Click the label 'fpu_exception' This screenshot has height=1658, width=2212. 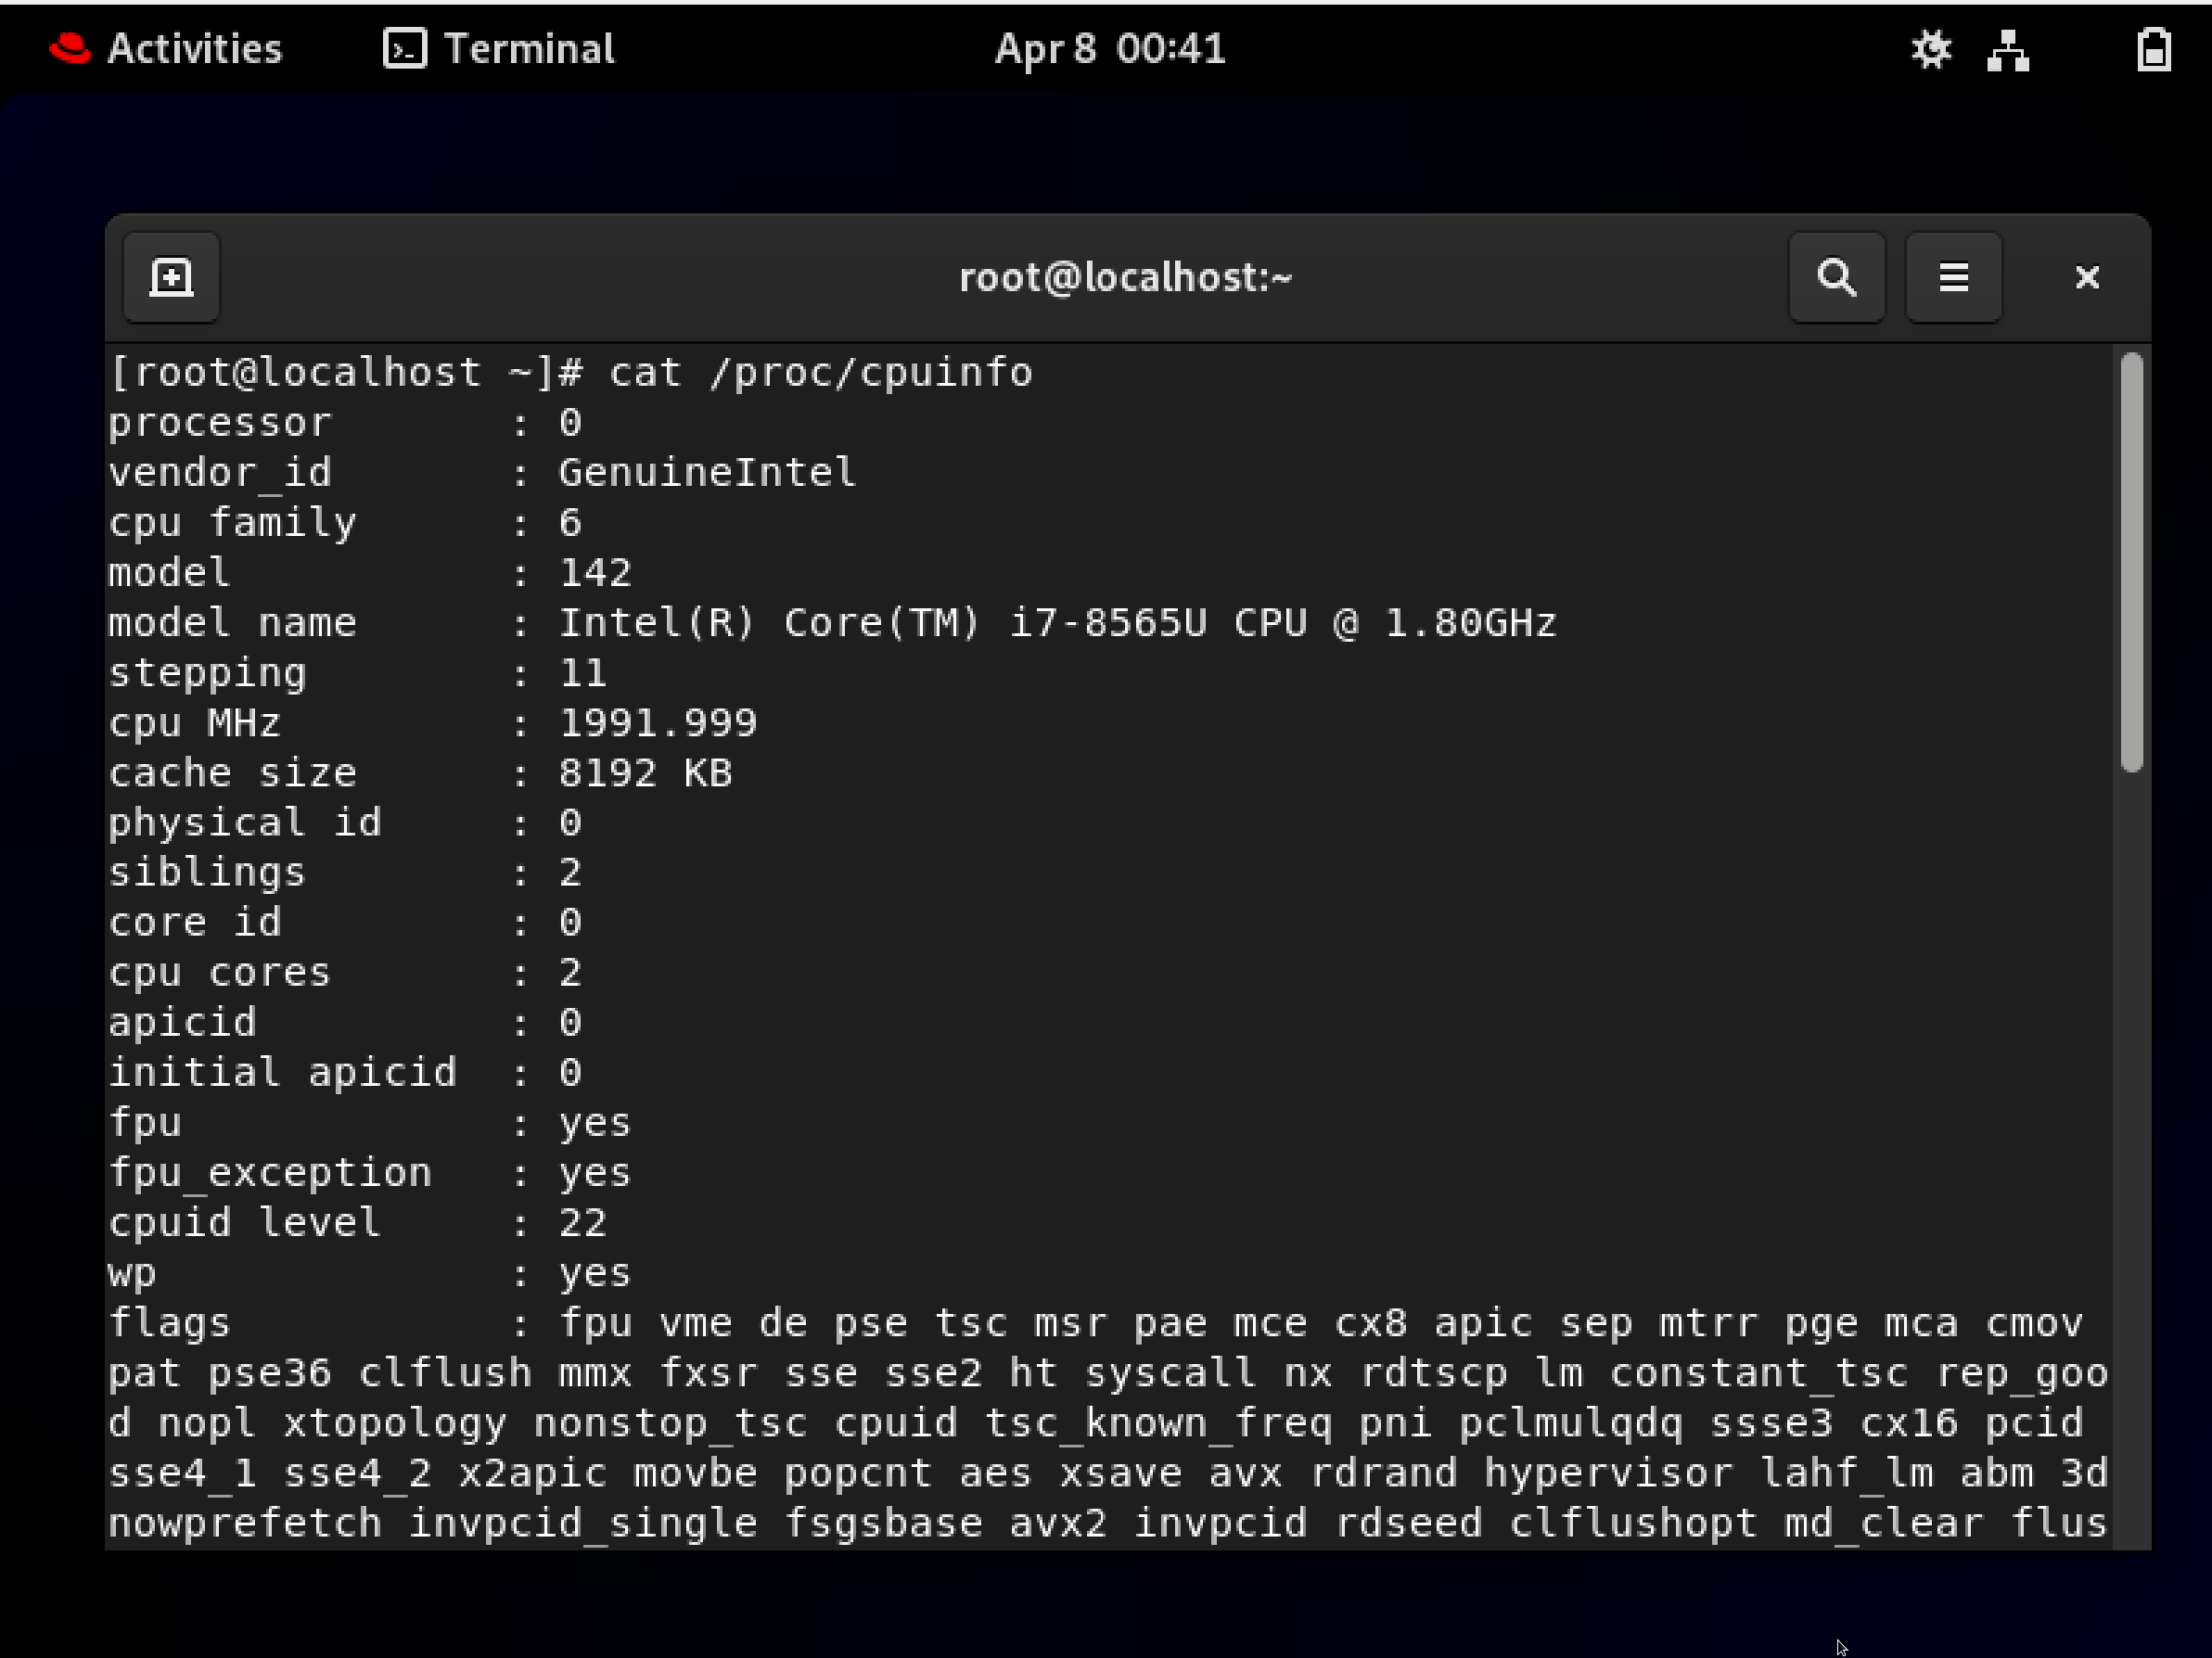270,1173
